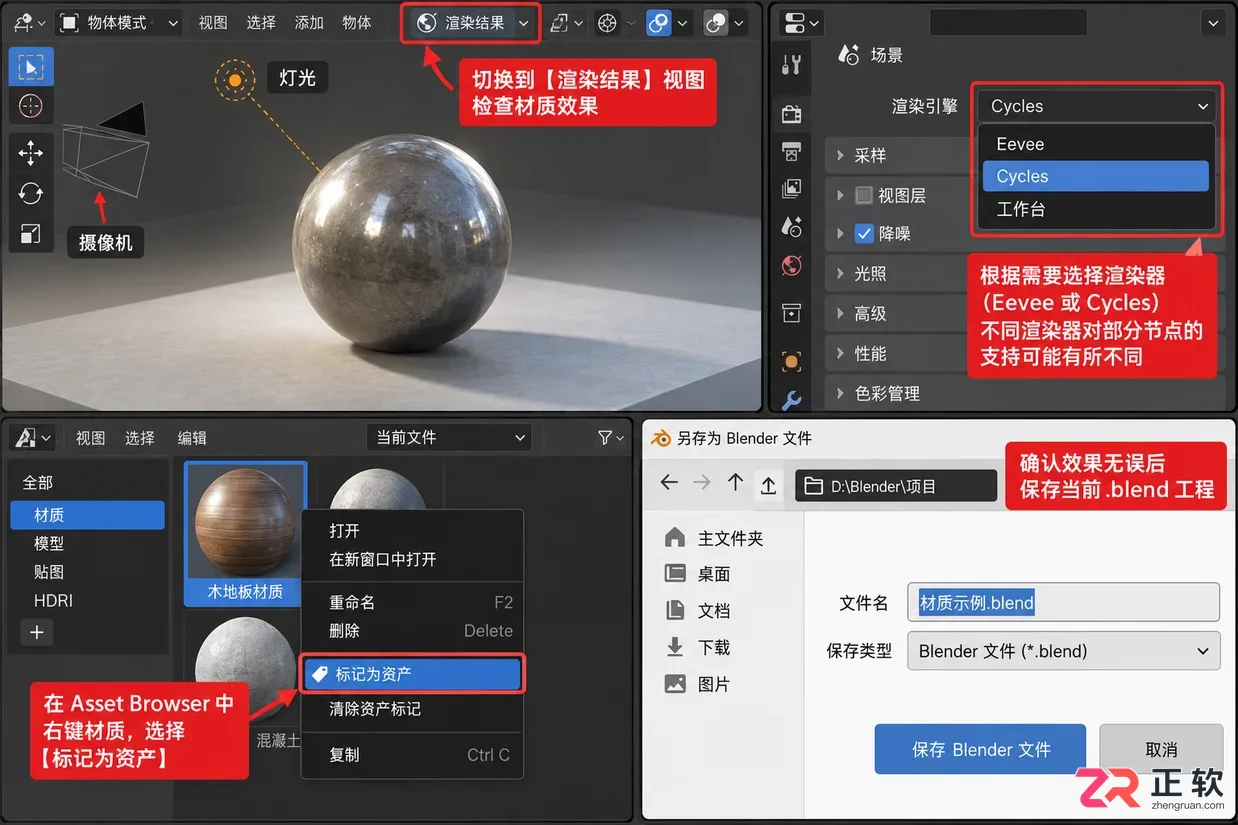Image resolution: width=1238 pixels, height=825 pixels.
Task: Select the 木地板材质 asset thumbnail
Action: coord(245,534)
